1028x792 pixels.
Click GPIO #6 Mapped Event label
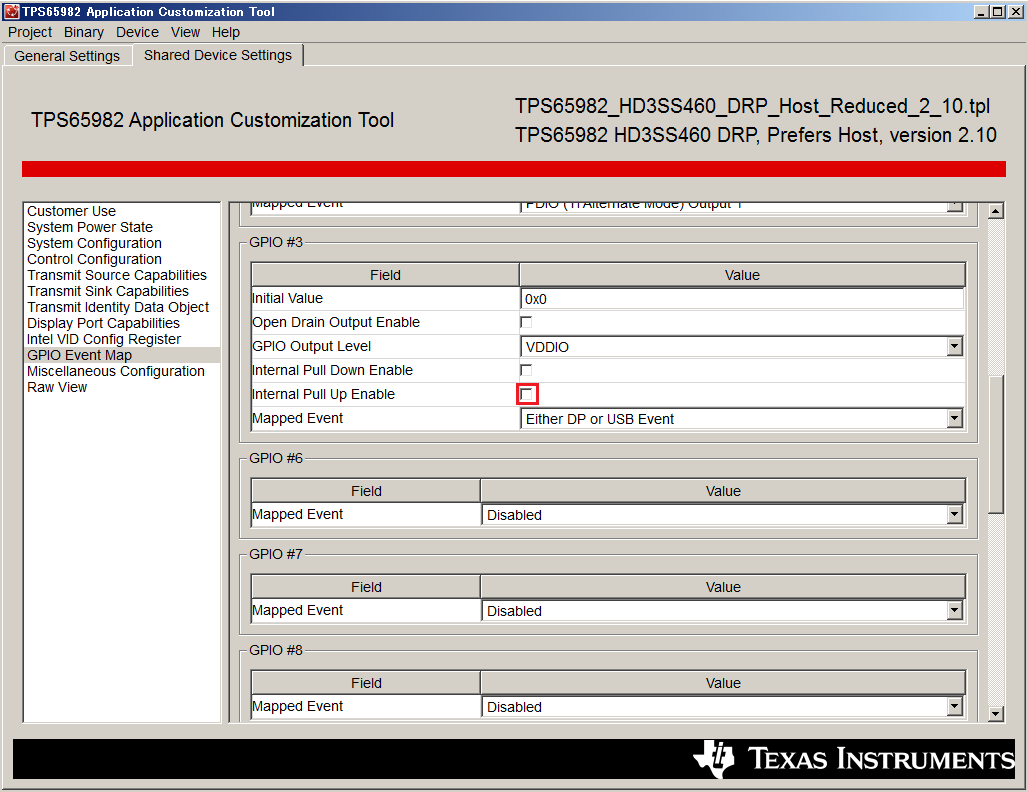298,514
